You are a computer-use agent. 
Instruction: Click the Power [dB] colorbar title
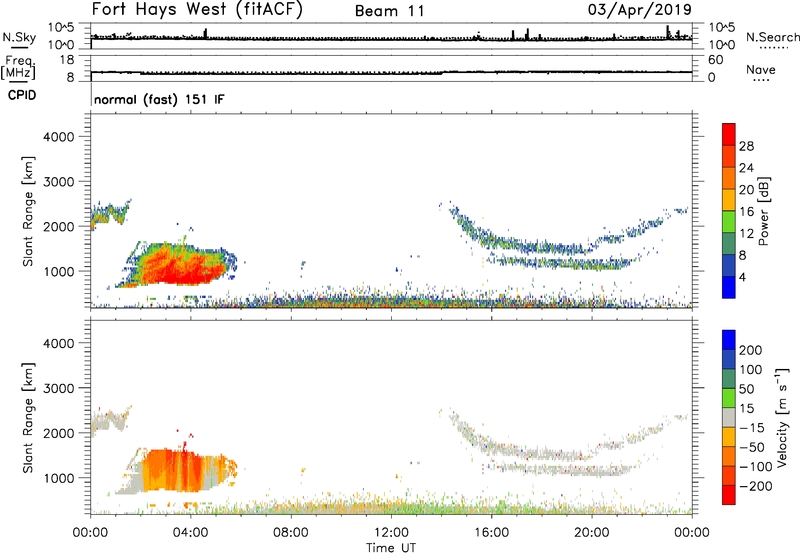click(x=764, y=211)
